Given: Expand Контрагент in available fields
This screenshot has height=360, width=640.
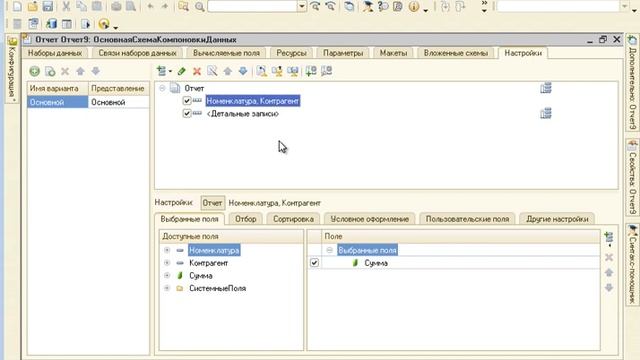Looking at the screenshot, I should [167, 263].
